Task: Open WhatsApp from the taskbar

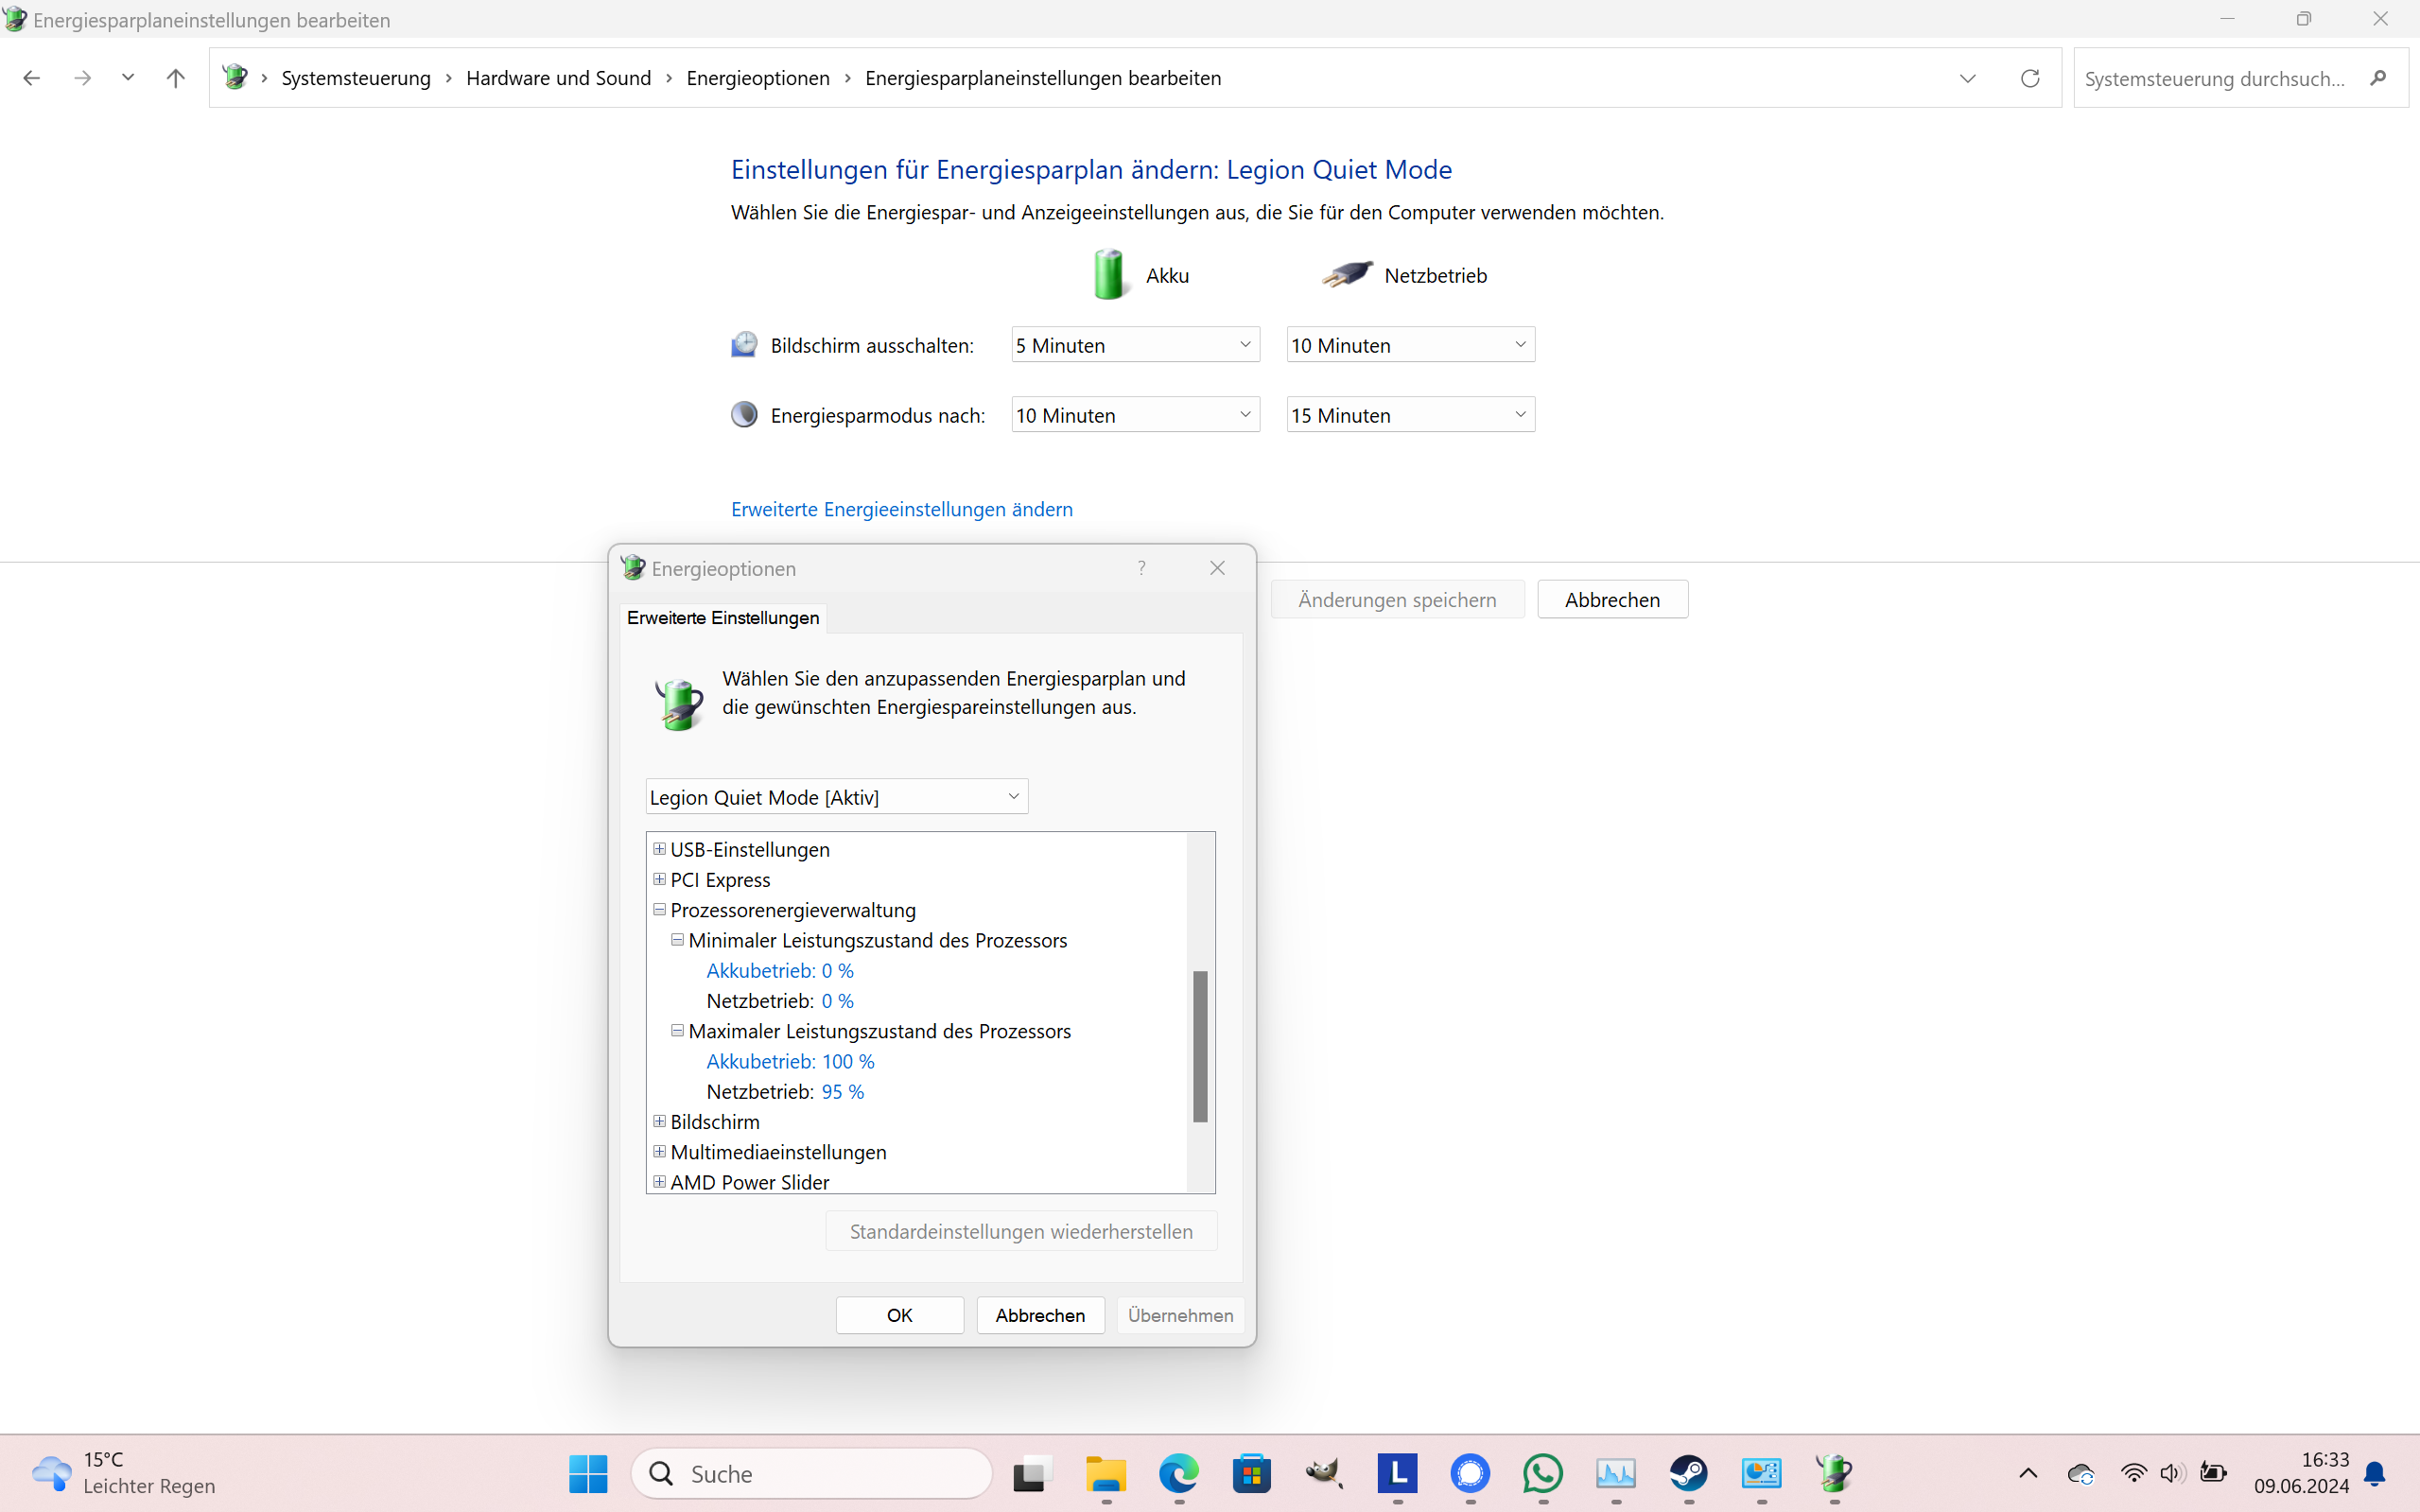Action: [x=1542, y=1475]
